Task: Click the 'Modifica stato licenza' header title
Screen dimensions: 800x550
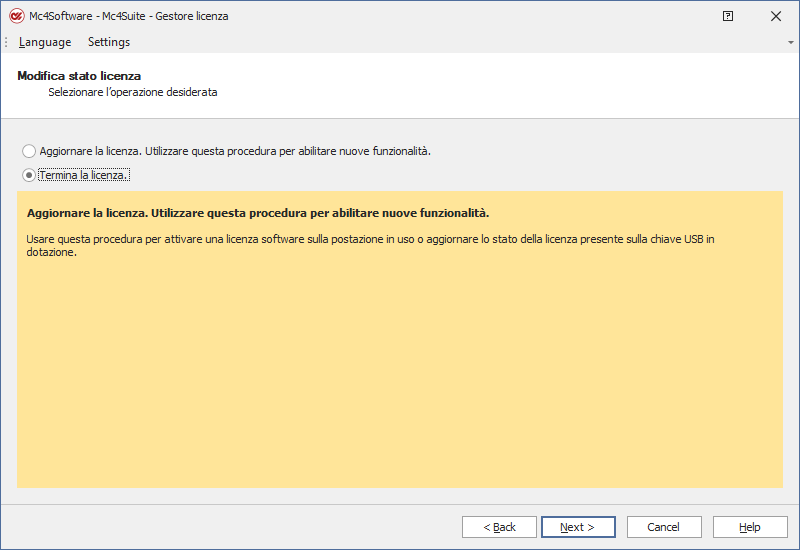Action: click(79, 76)
